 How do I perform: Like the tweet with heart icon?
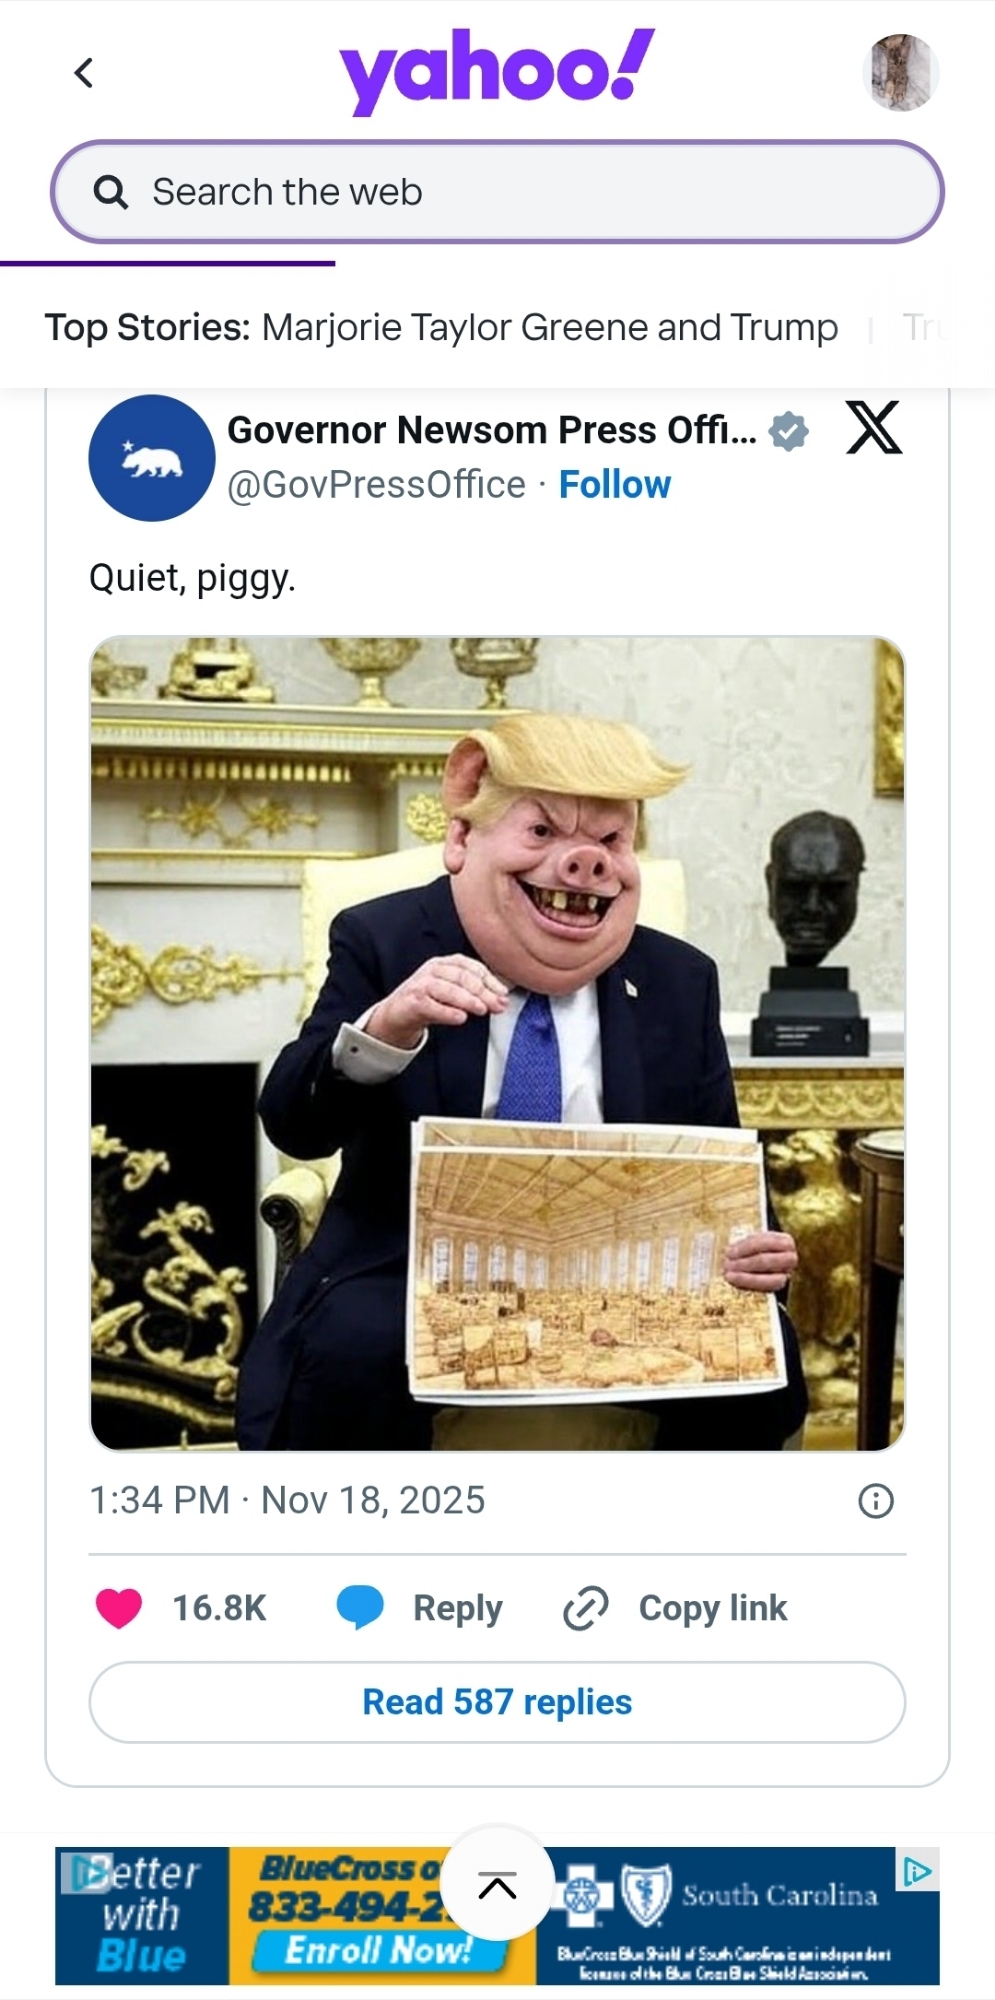coord(119,1608)
